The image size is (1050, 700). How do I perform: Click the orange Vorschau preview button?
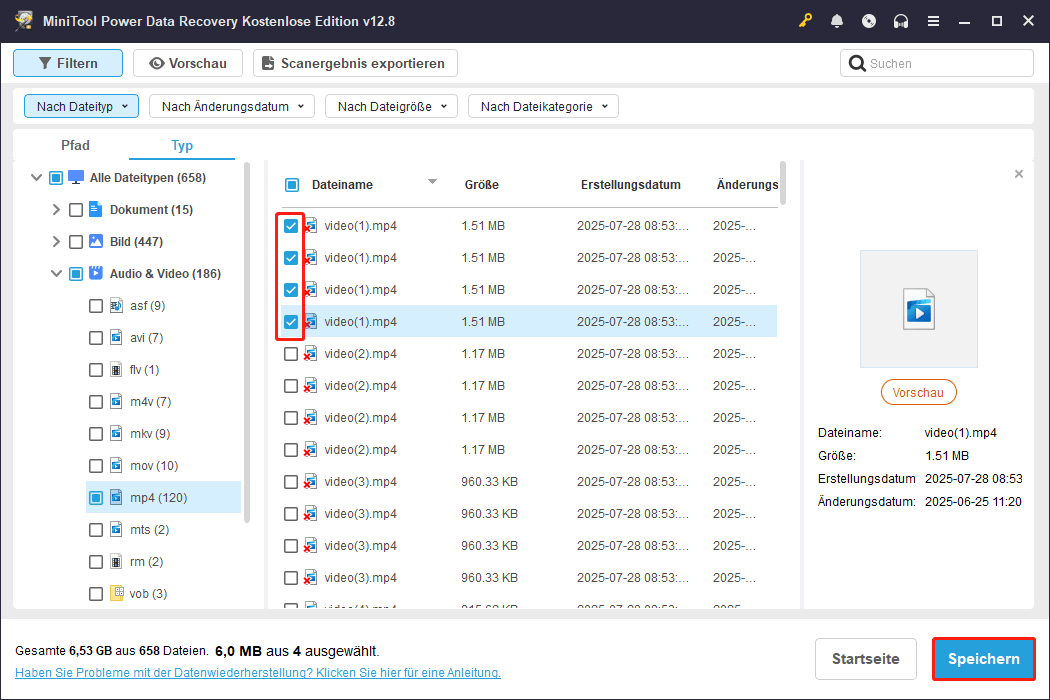(918, 393)
